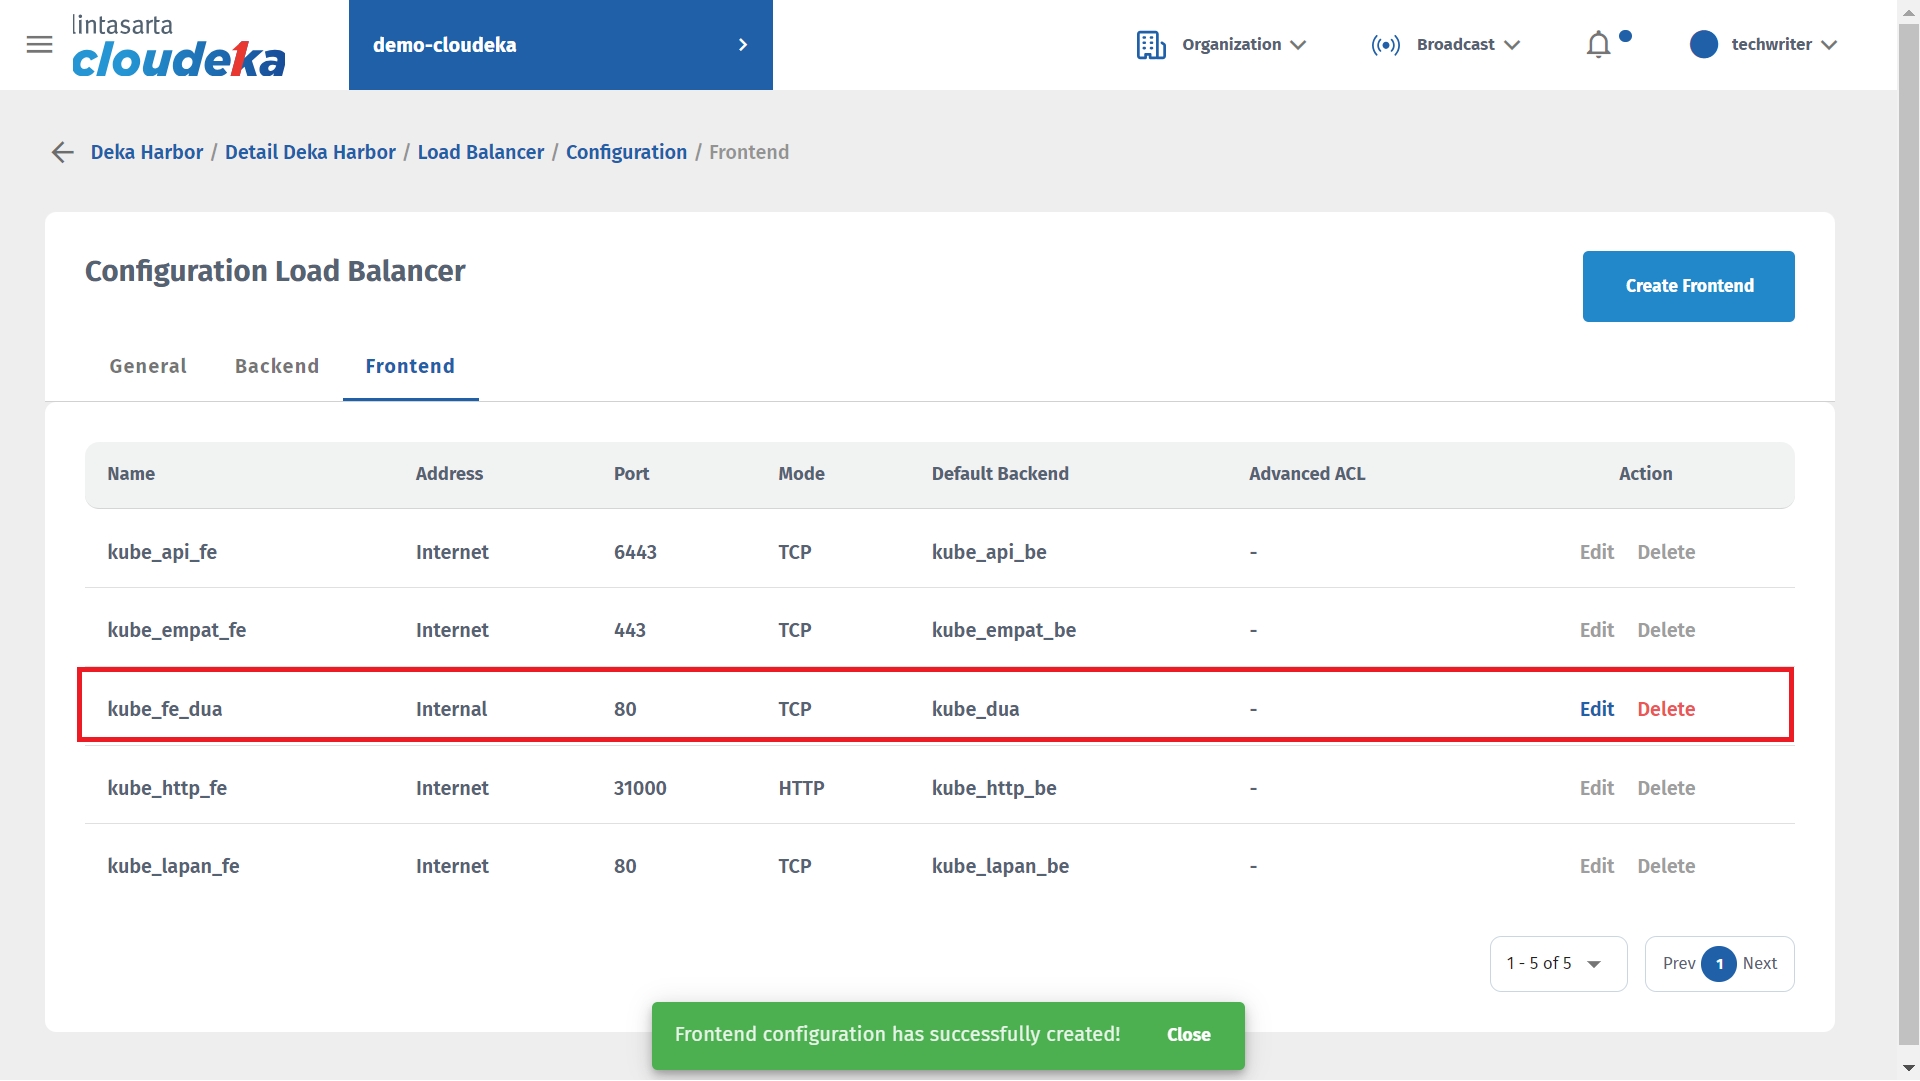Click the Next pagination button
The height and width of the screenshot is (1081, 1920).
pos(1759,964)
